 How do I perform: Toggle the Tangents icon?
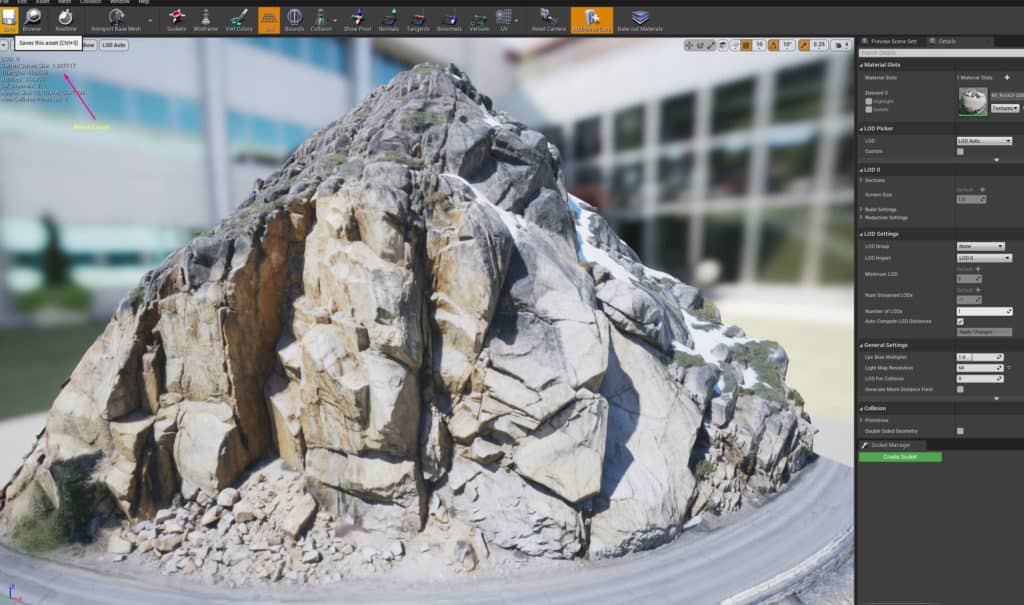[x=418, y=20]
